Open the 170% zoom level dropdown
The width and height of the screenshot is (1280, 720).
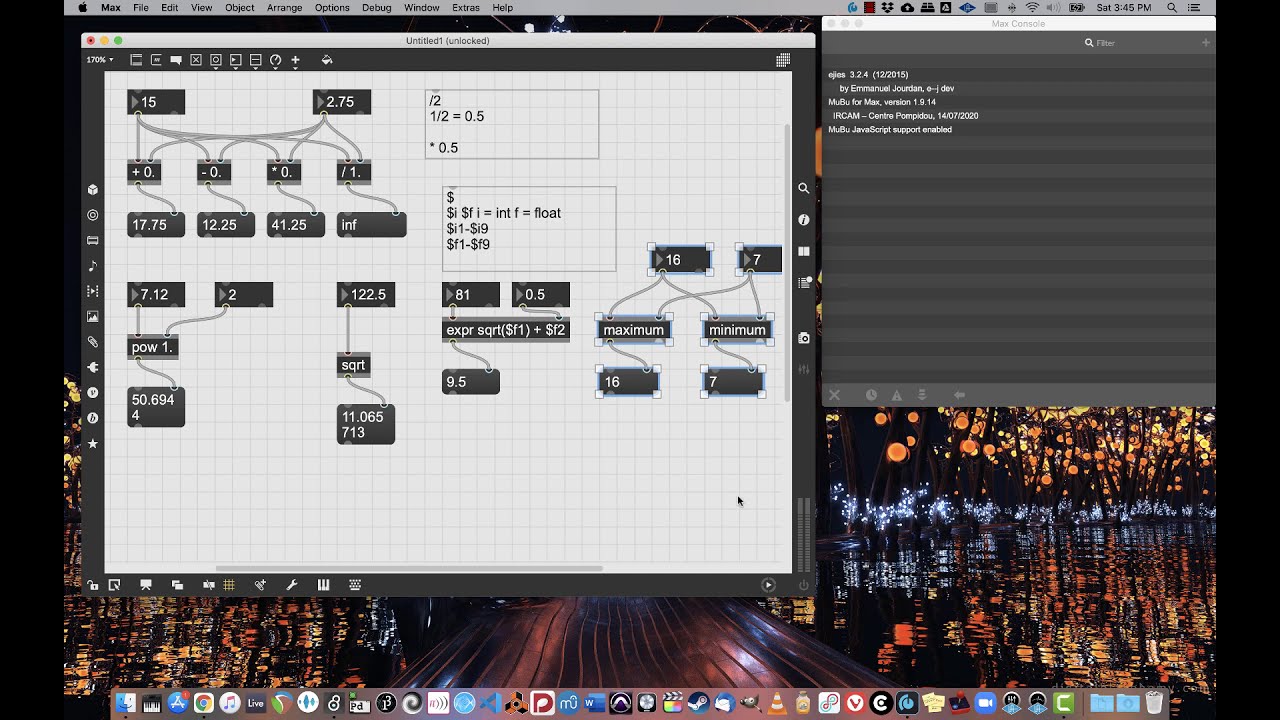tap(99, 60)
